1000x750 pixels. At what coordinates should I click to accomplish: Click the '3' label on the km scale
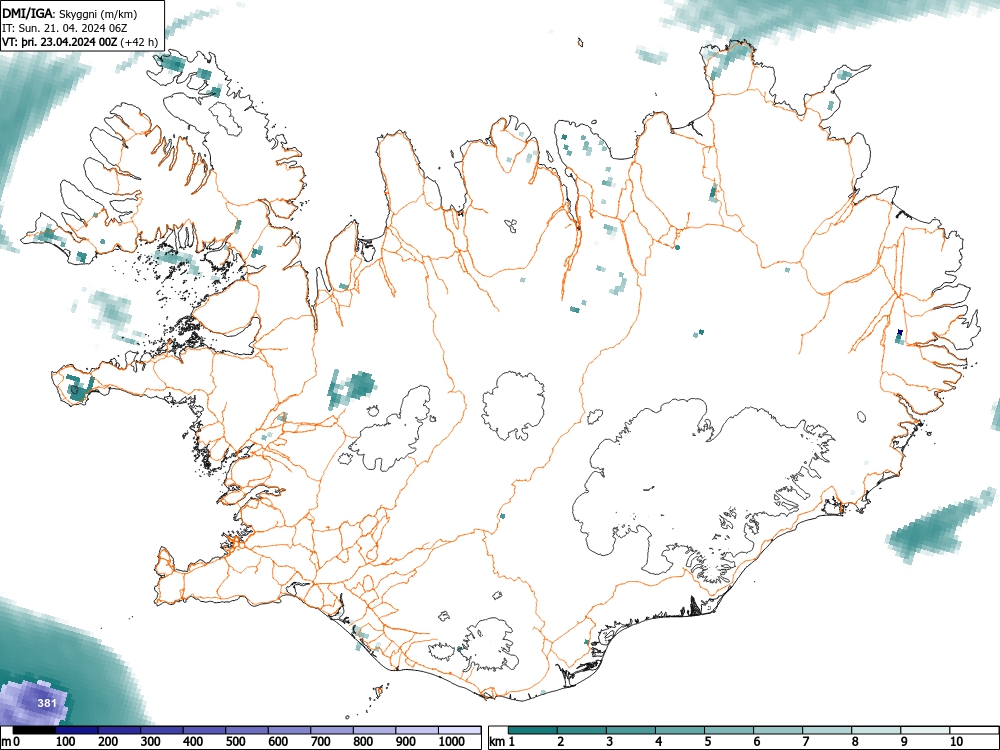point(609,741)
